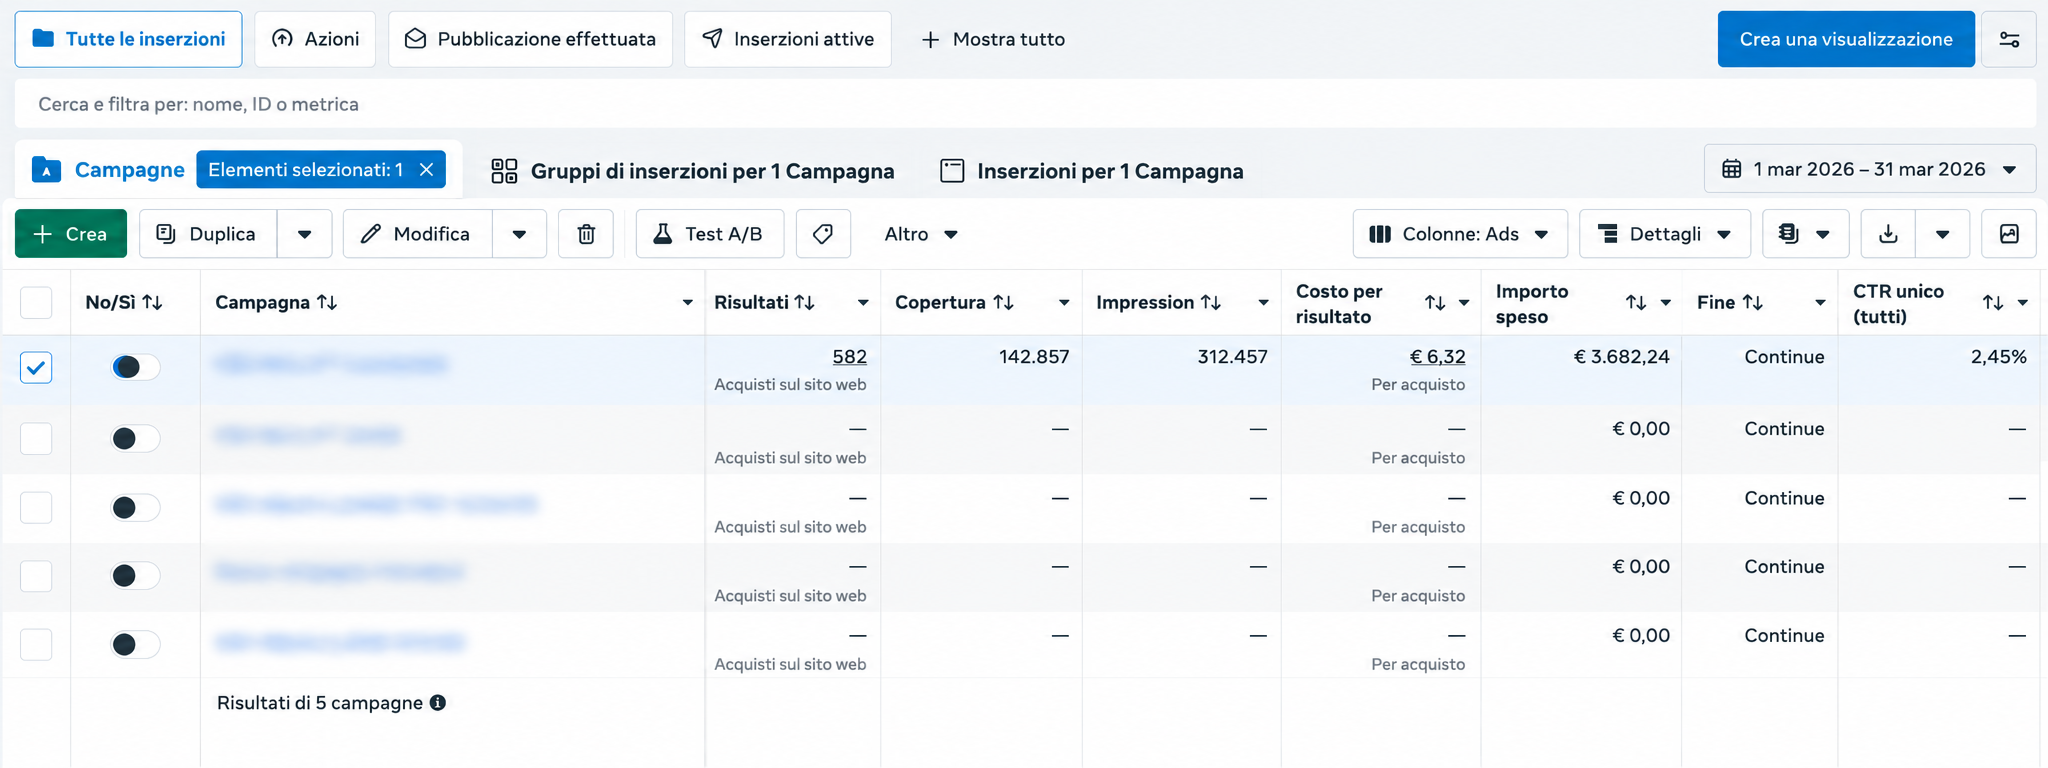Check the fifth campaign row checkbox

pos(36,644)
